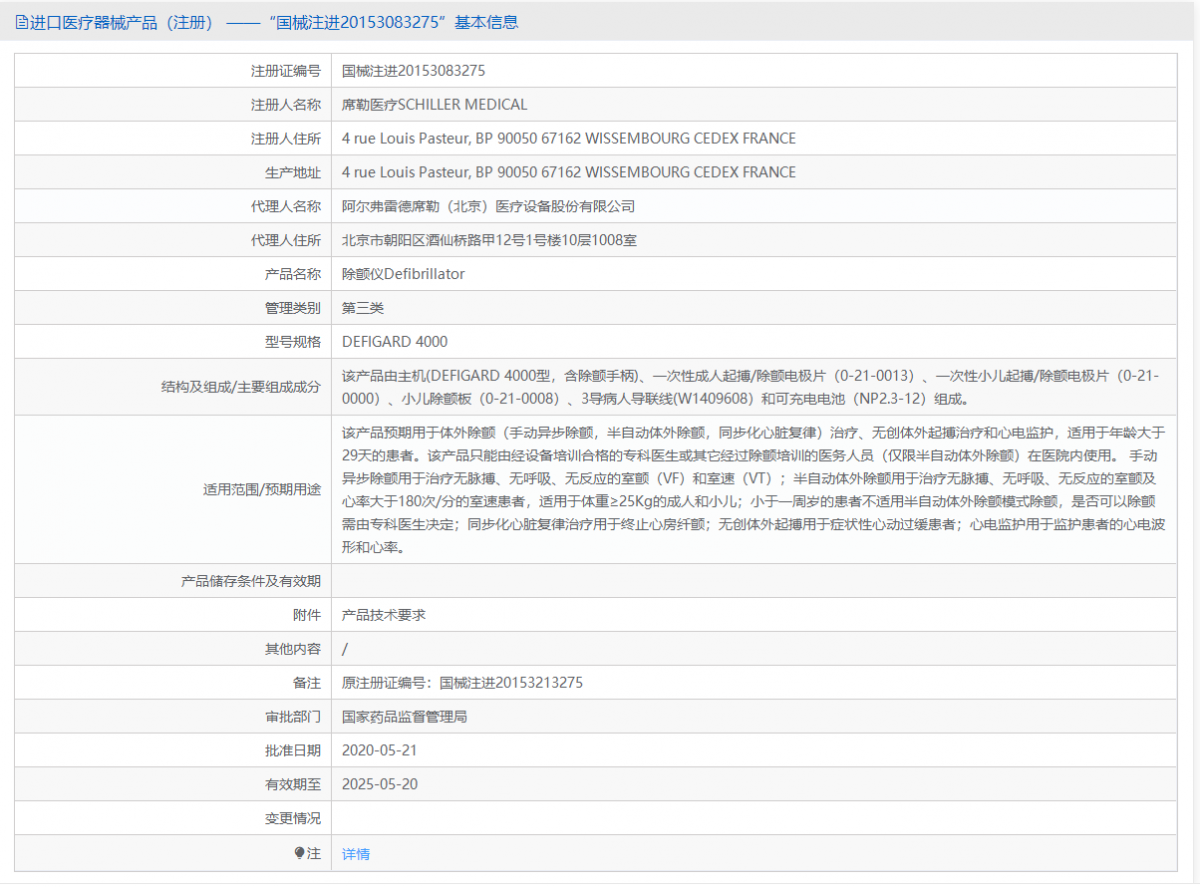Select model DEFIGARD 4000

click(395, 342)
